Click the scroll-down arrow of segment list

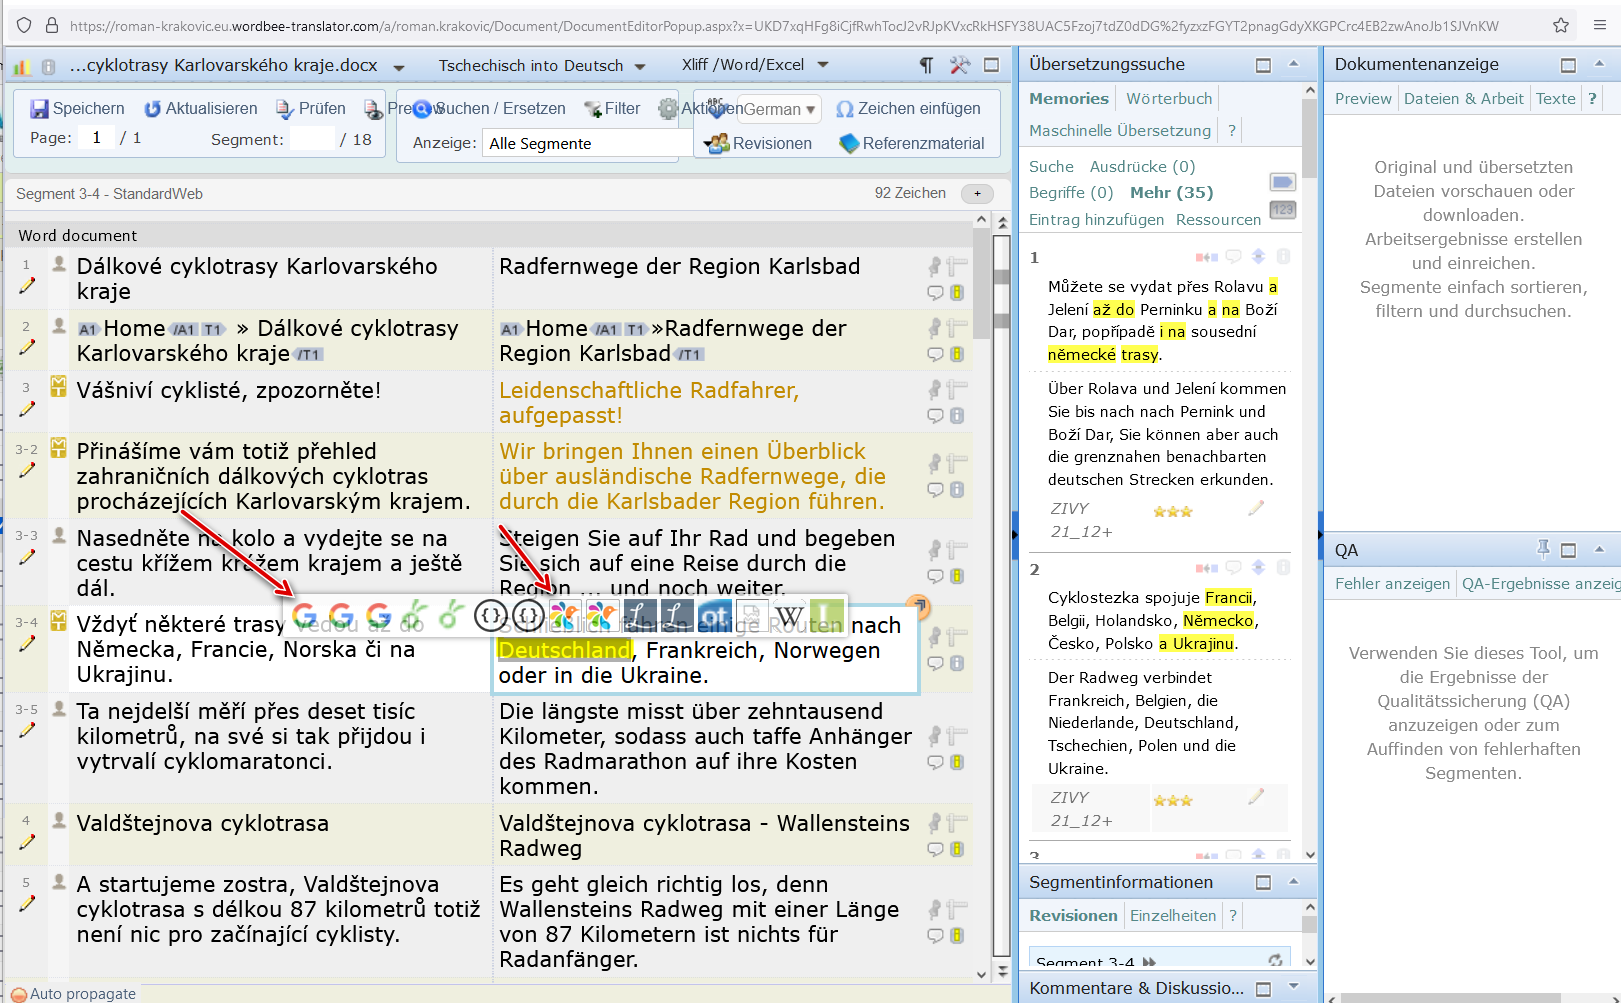pyautogui.click(x=980, y=973)
